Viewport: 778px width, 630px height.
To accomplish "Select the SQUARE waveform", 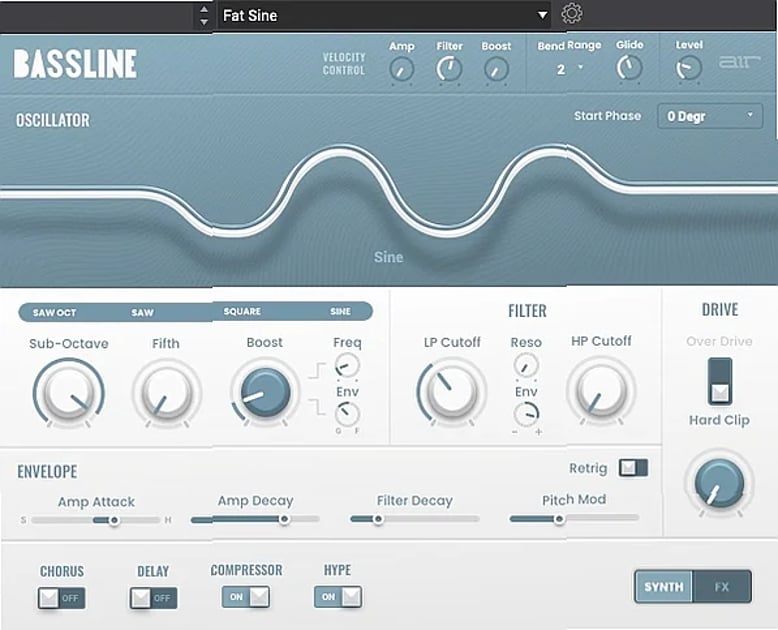I will click(x=242, y=312).
